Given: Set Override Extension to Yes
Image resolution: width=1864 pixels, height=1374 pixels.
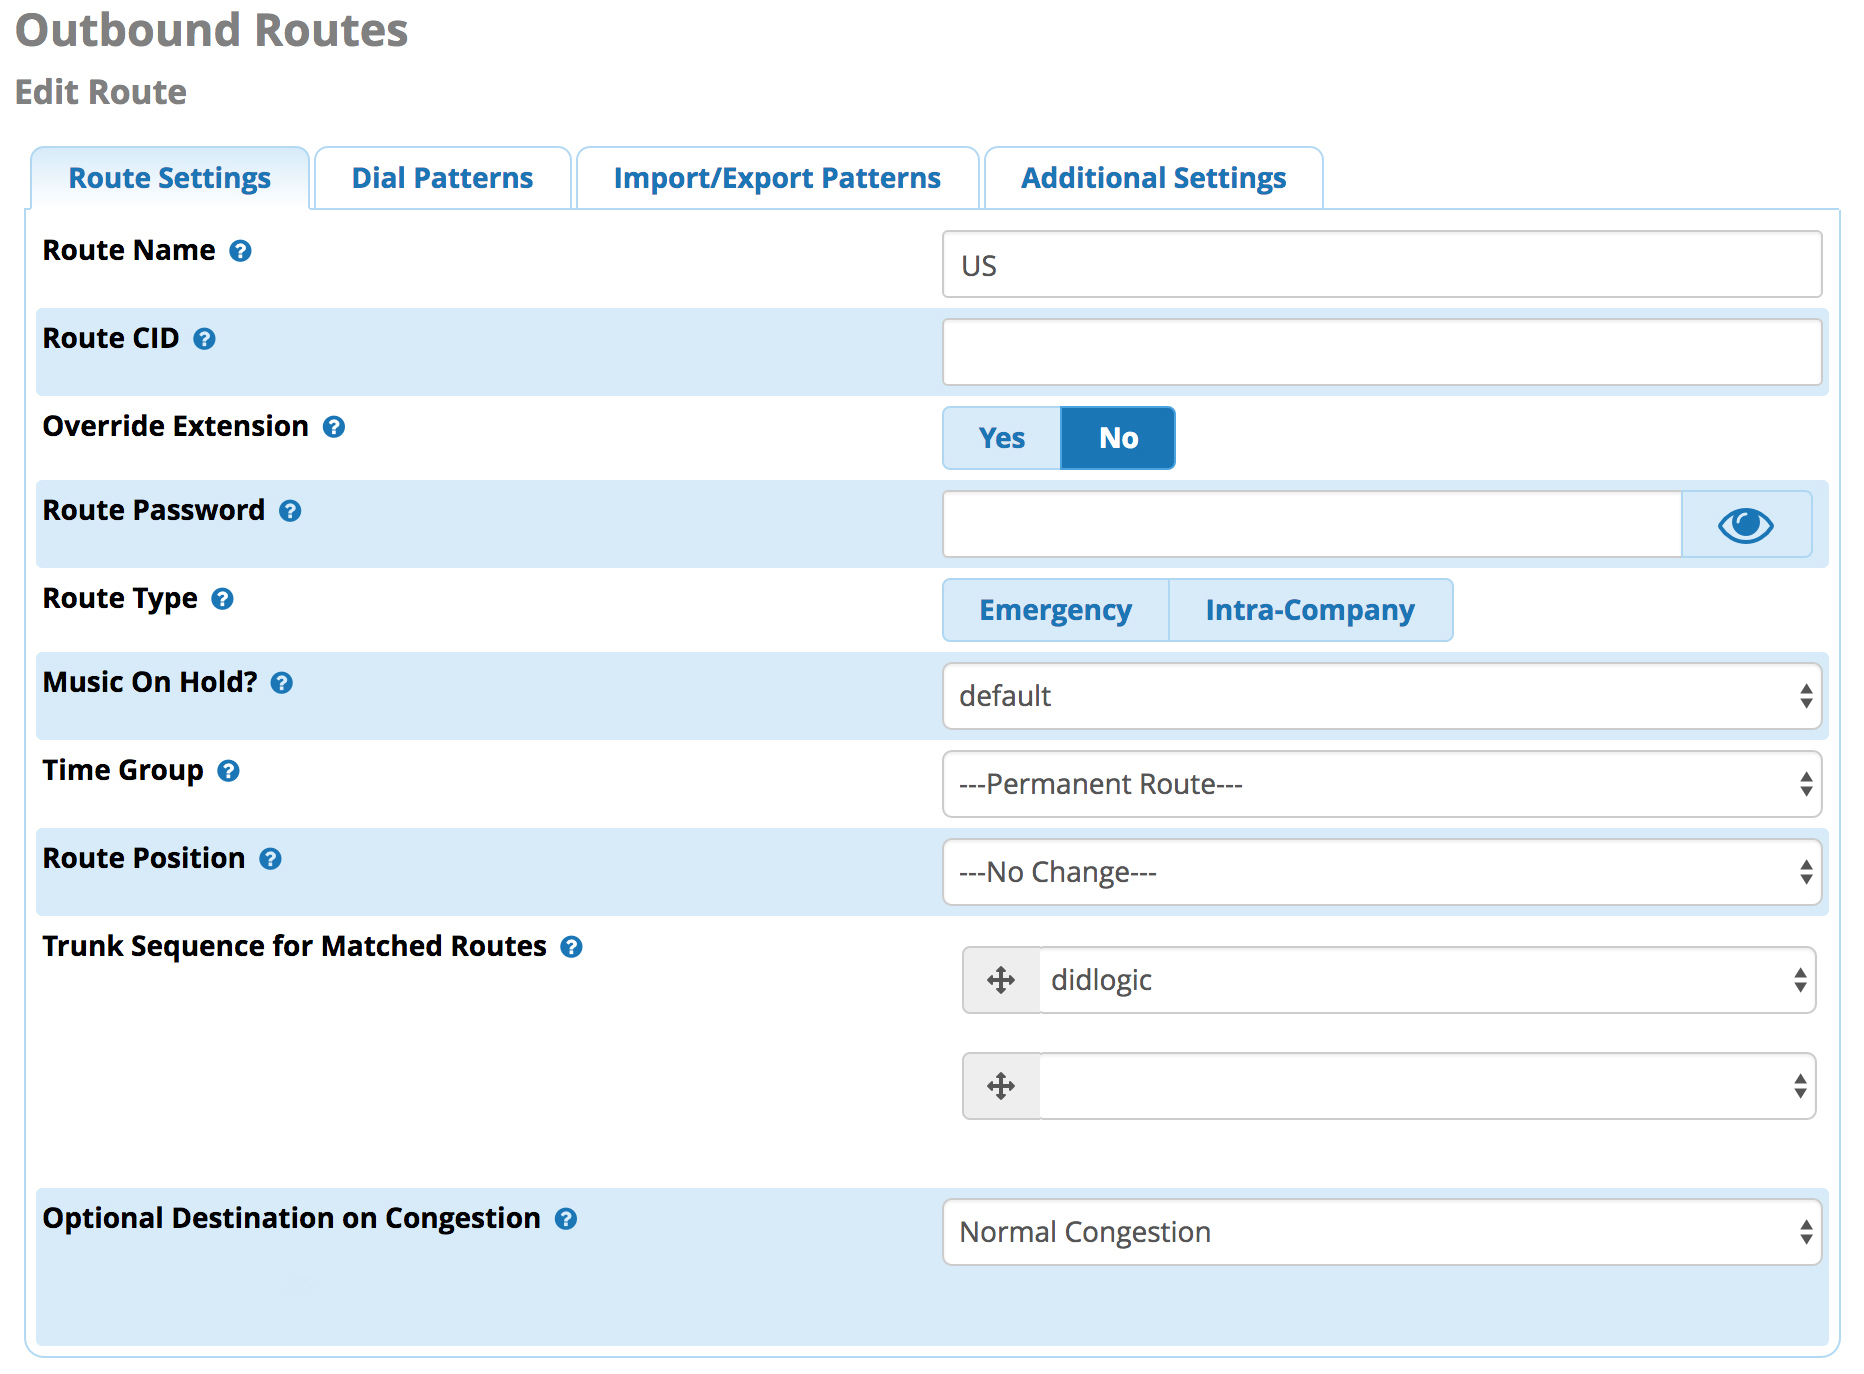Looking at the screenshot, I should (x=1000, y=437).
